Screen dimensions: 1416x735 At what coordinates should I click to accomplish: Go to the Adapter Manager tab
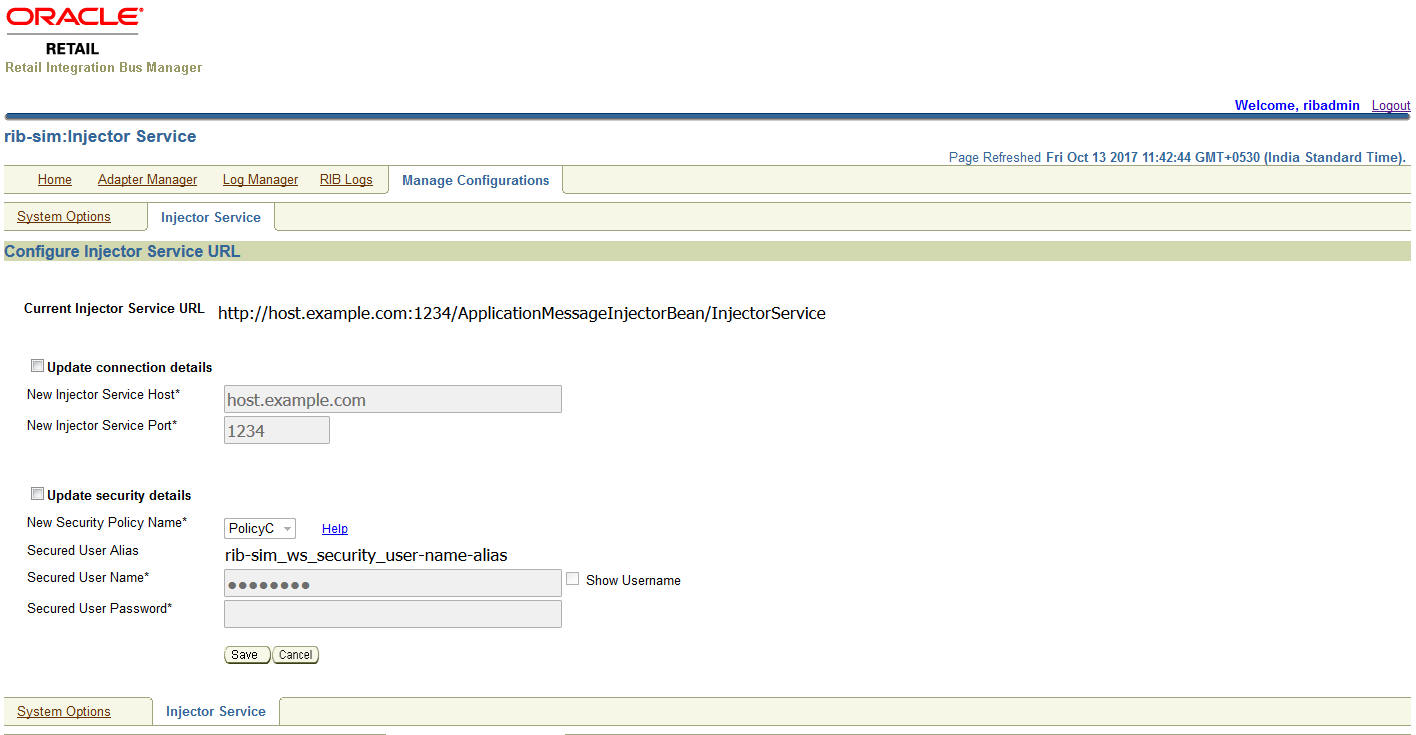(147, 180)
